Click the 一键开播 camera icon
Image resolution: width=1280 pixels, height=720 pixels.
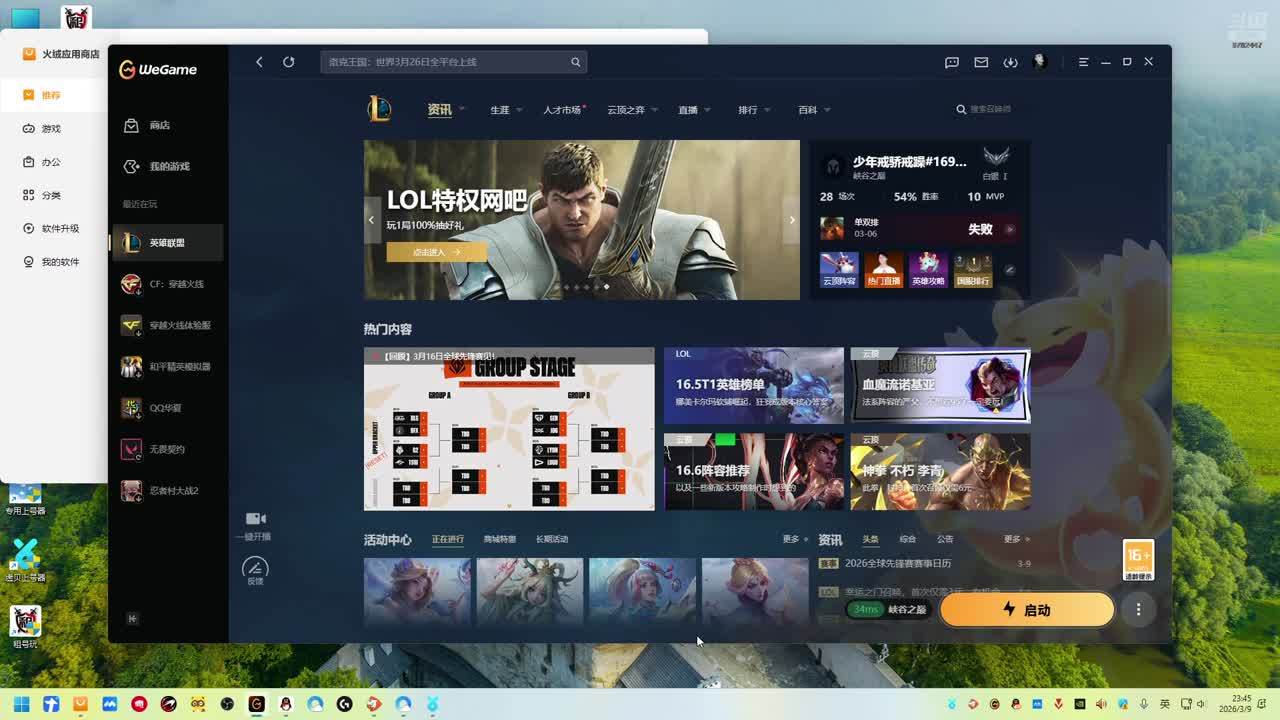pos(256,519)
